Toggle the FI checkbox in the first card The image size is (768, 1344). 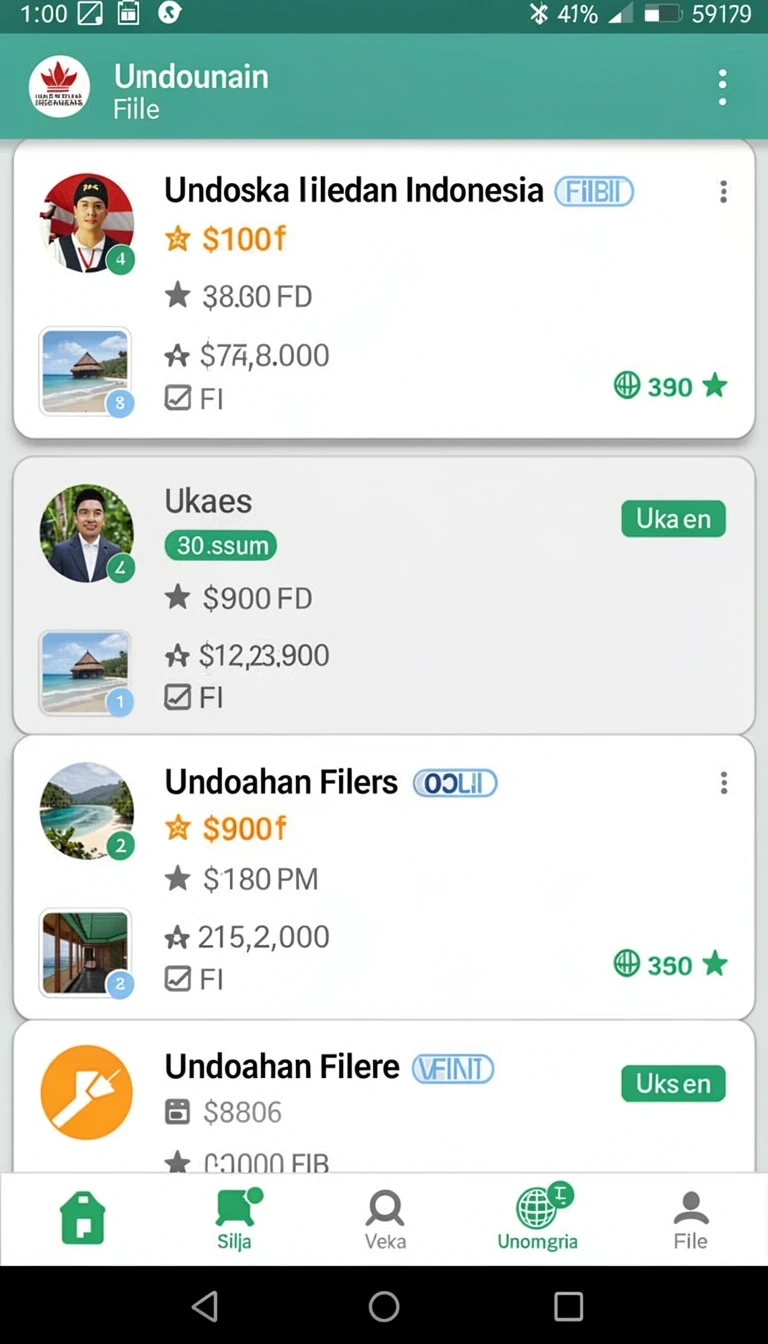tap(178, 398)
